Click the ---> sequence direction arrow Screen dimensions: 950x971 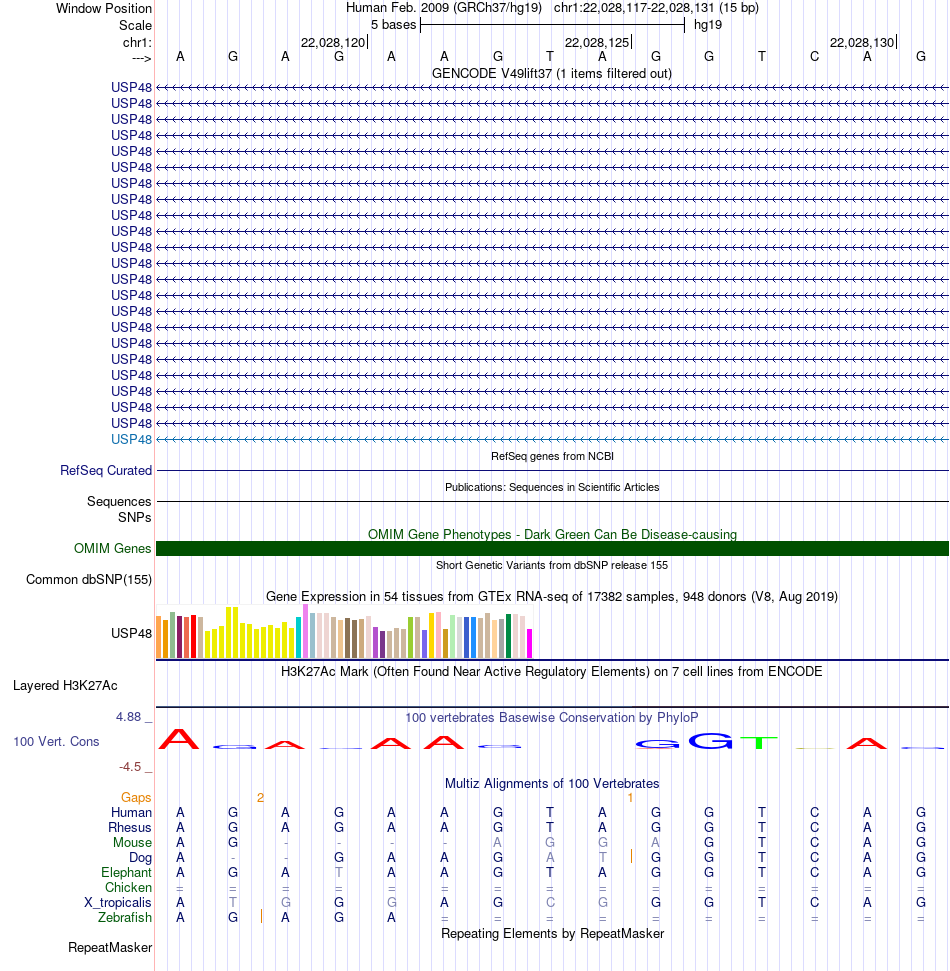(x=141, y=58)
